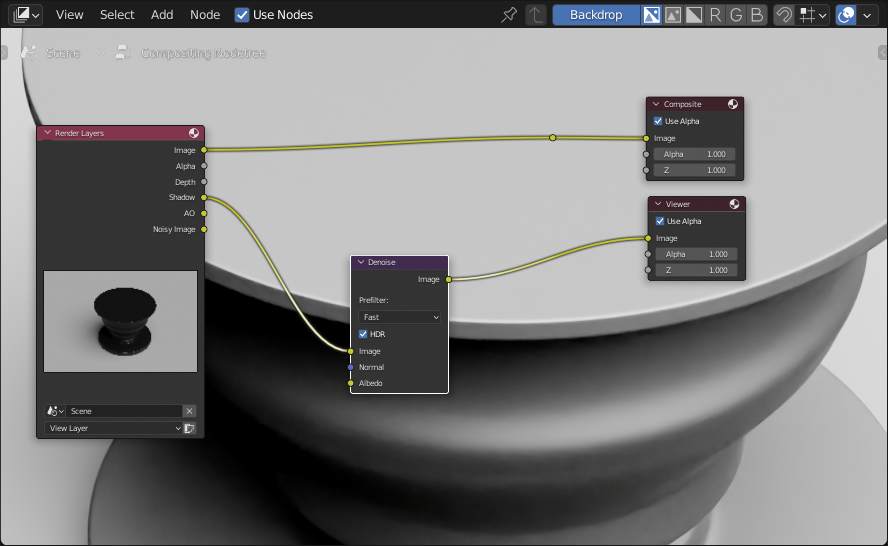Image resolution: width=888 pixels, height=546 pixels.
Task: Open the scene browse icon dropdown
Action: click(x=55, y=411)
